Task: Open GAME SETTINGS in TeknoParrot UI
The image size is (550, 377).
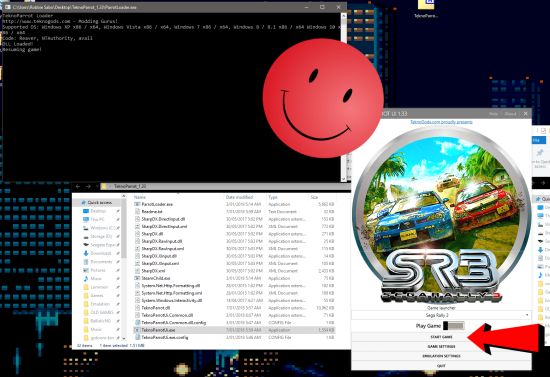Action: tap(441, 346)
